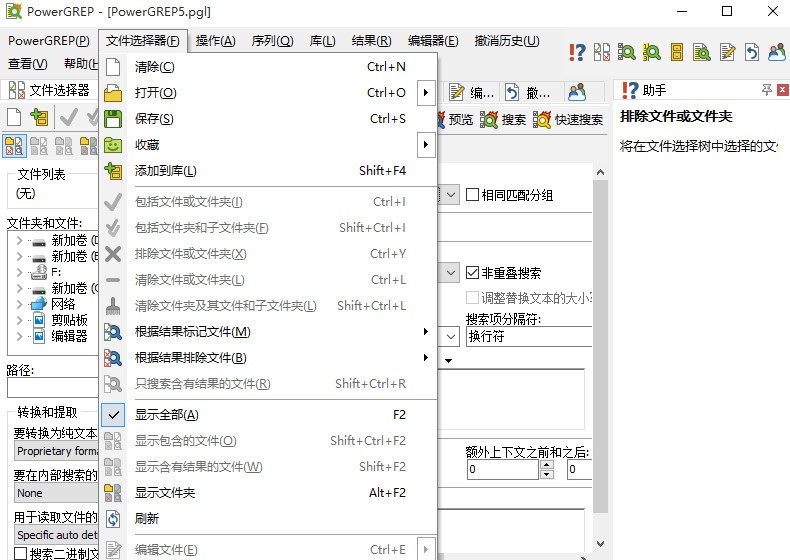Click the vertical scrollbar down arrow
This screenshot has height=560, width=790.
(601, 543)
